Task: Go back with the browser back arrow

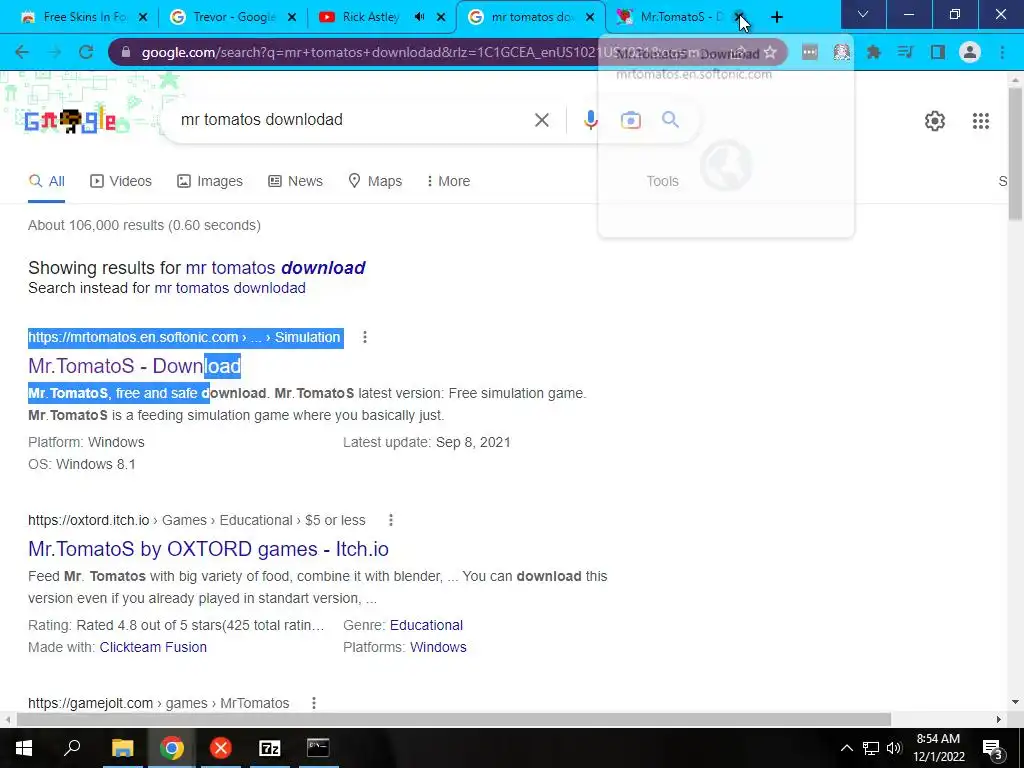Action: pos(22,52)
